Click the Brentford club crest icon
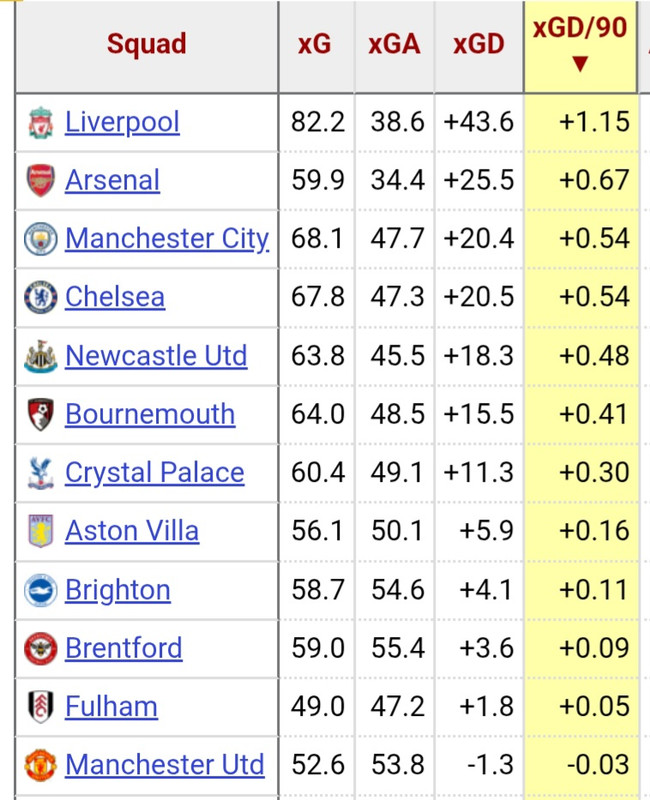Viewport: 650px width, 800px height. point(40,648)
